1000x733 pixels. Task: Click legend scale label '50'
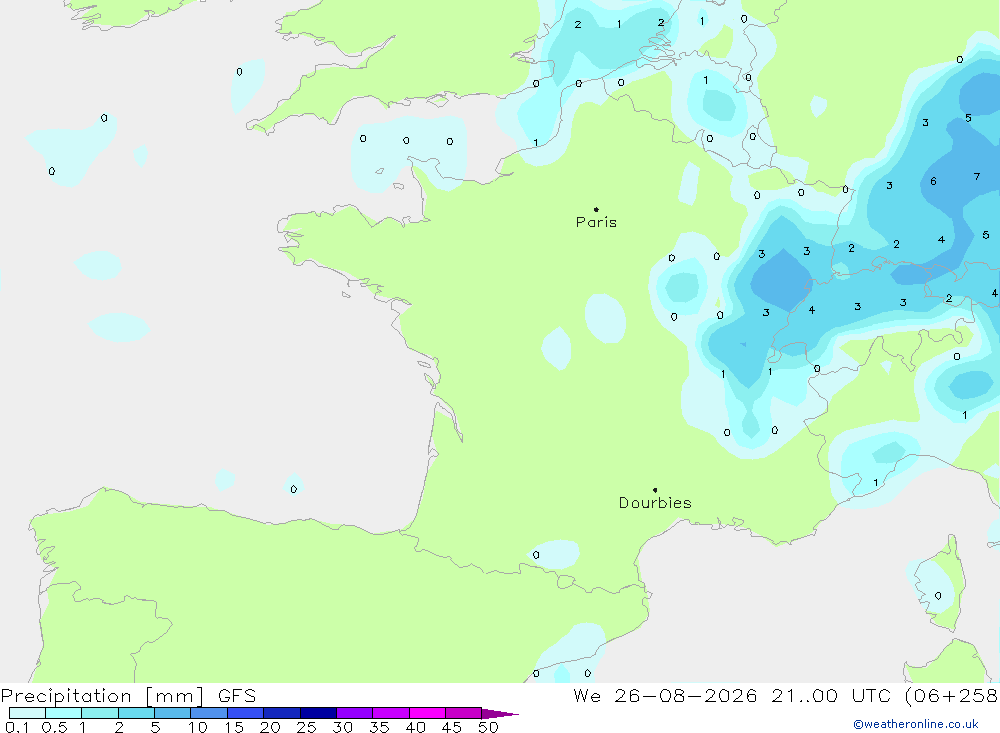[x=488, y=727]
